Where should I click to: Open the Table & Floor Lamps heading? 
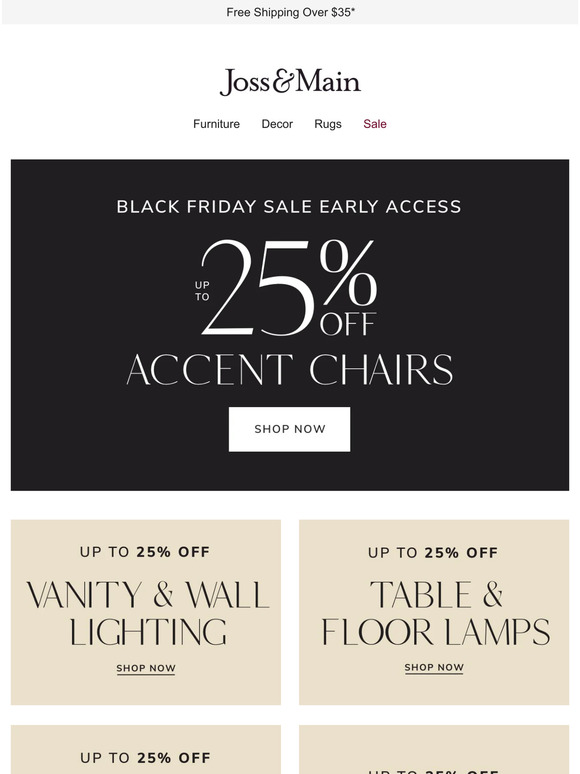pyautogui.click(x=435, y=613)
